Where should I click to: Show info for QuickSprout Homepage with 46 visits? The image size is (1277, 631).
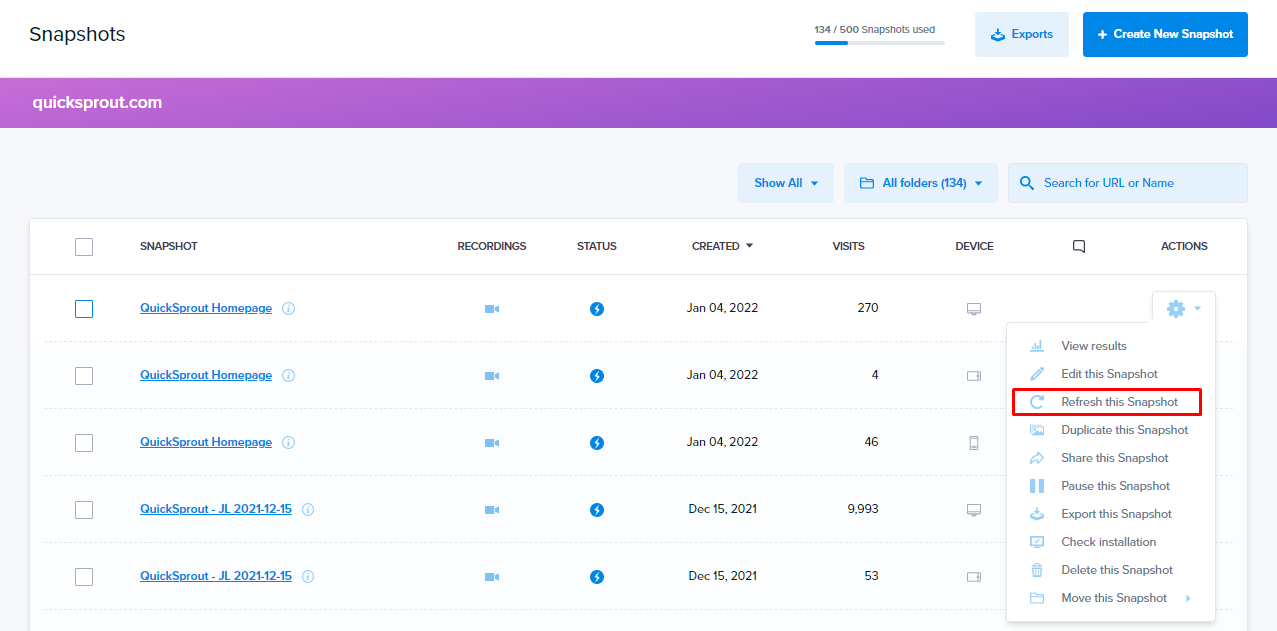point(289,443)
